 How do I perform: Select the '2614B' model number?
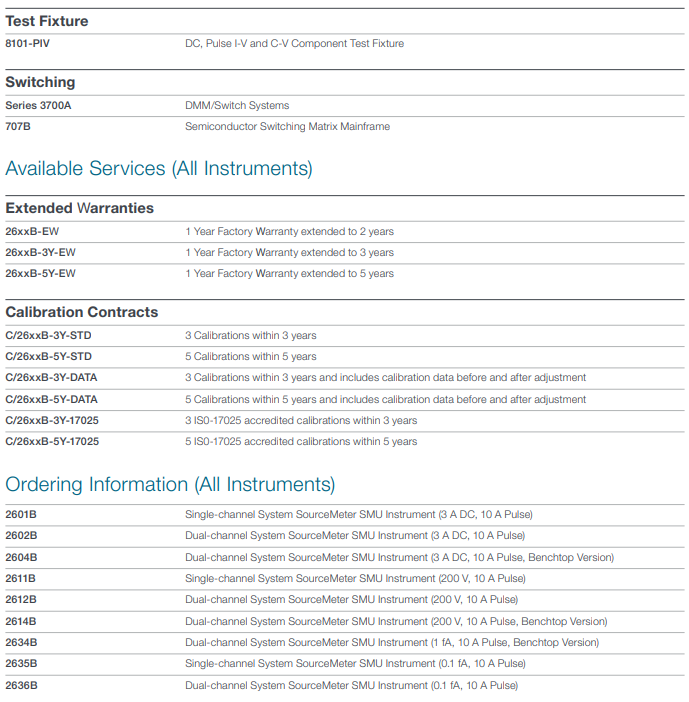pos(21,621)
